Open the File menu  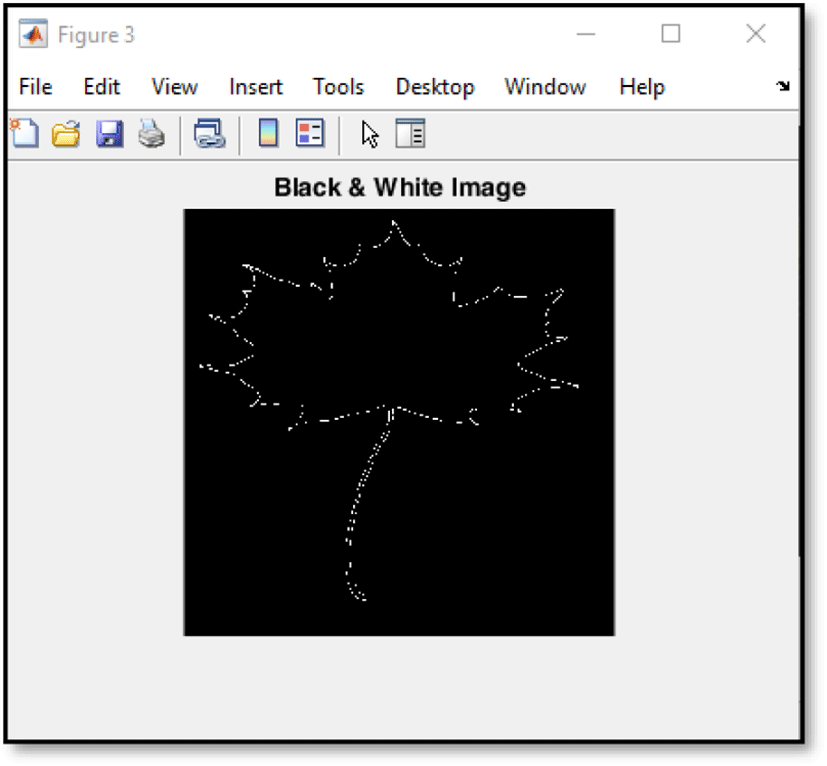(x=35, y=87)
